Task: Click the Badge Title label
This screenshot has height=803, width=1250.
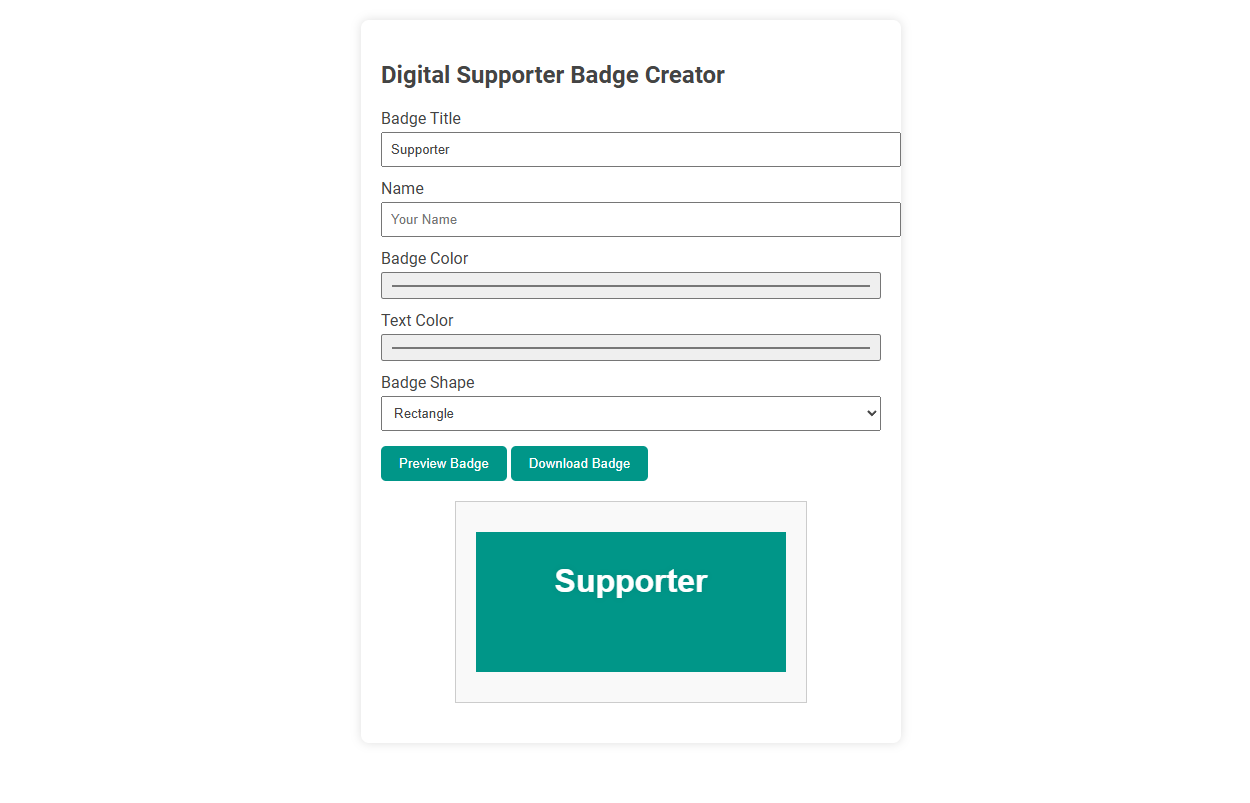Action: click(x=421, y=118)
